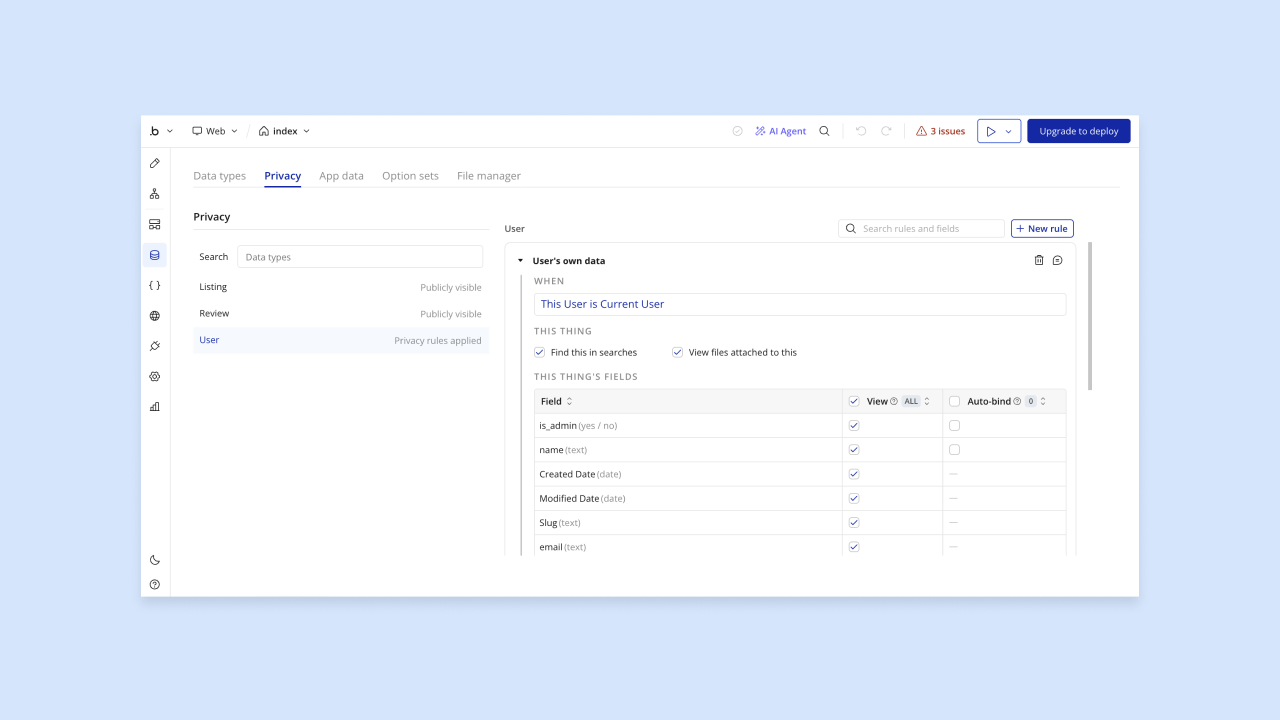Select the Listing data type
The height and width of the screenshot is (720, 1280).
[x=341, y=287]
